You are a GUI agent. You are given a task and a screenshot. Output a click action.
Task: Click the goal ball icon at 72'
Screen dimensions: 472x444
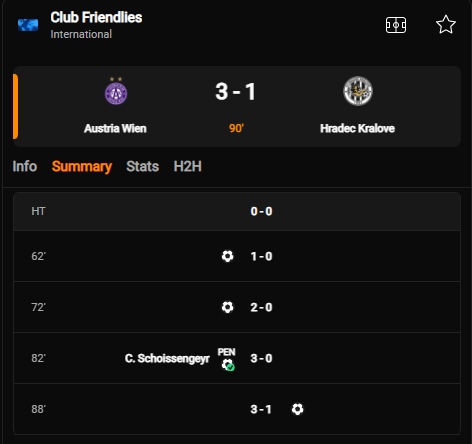pyautogui.click(x=227, y=307)
